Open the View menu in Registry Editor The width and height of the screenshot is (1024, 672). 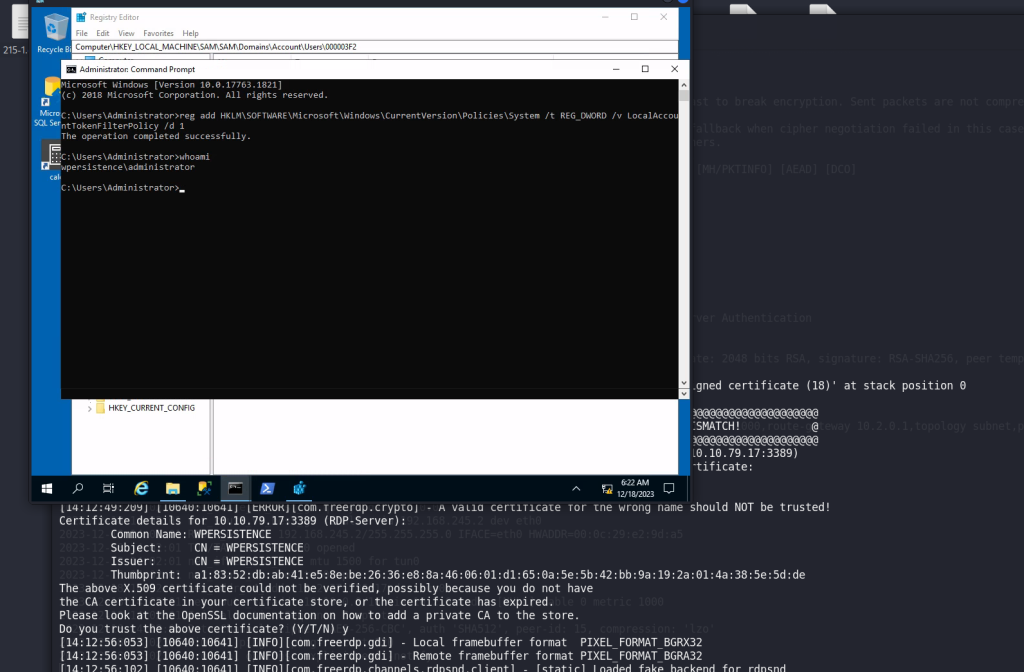126,33
